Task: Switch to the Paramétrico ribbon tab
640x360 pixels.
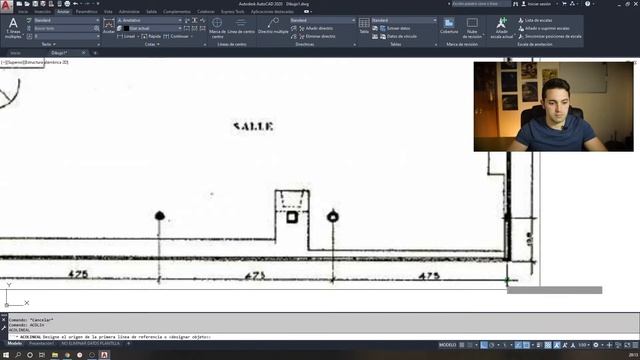Action: 87,12
